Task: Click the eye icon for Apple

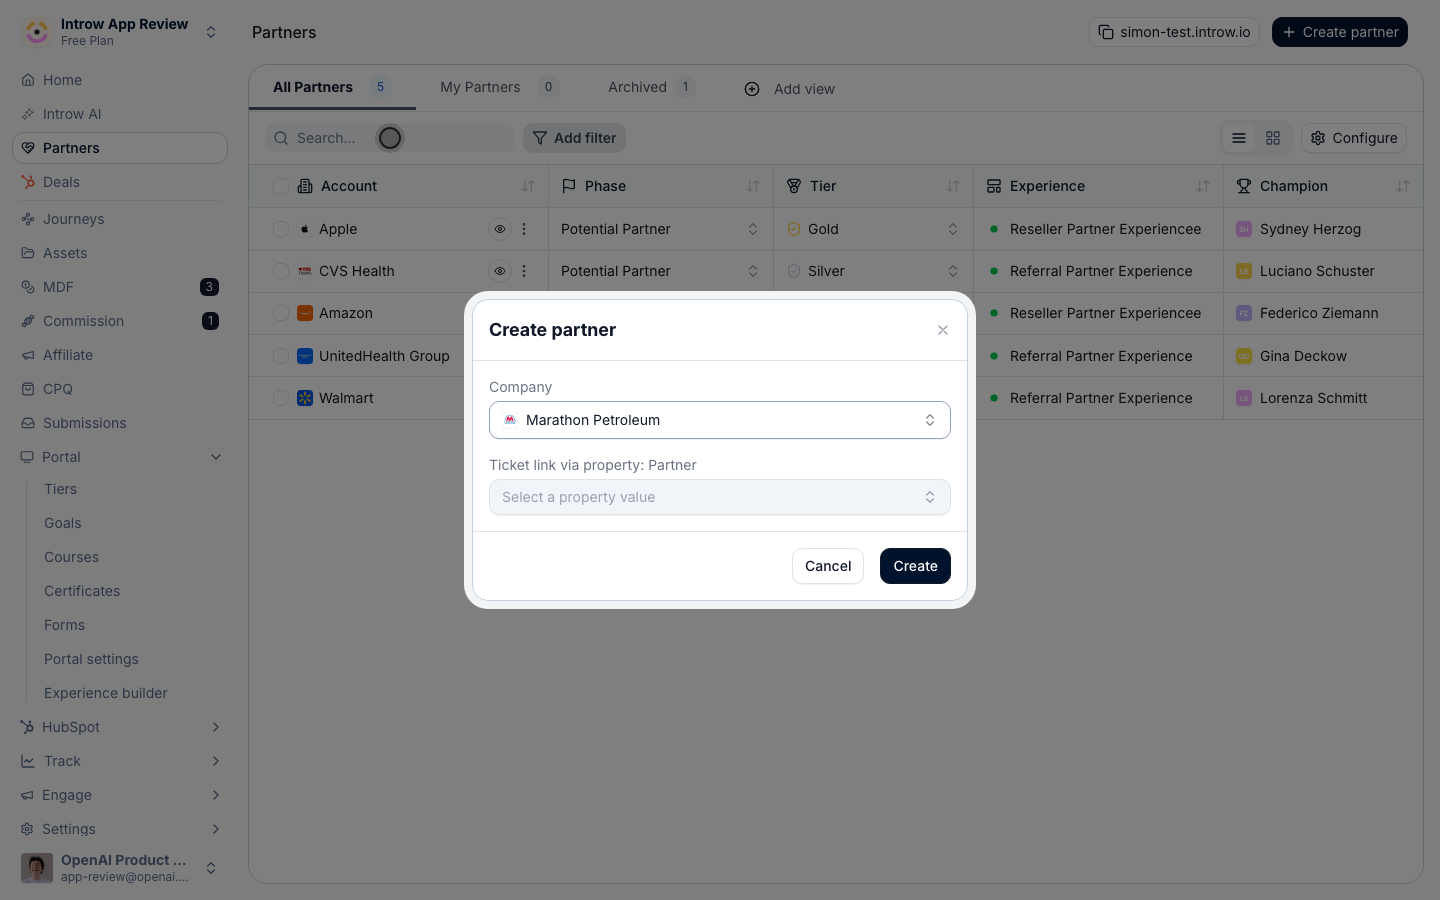Action: click(500, 229)
